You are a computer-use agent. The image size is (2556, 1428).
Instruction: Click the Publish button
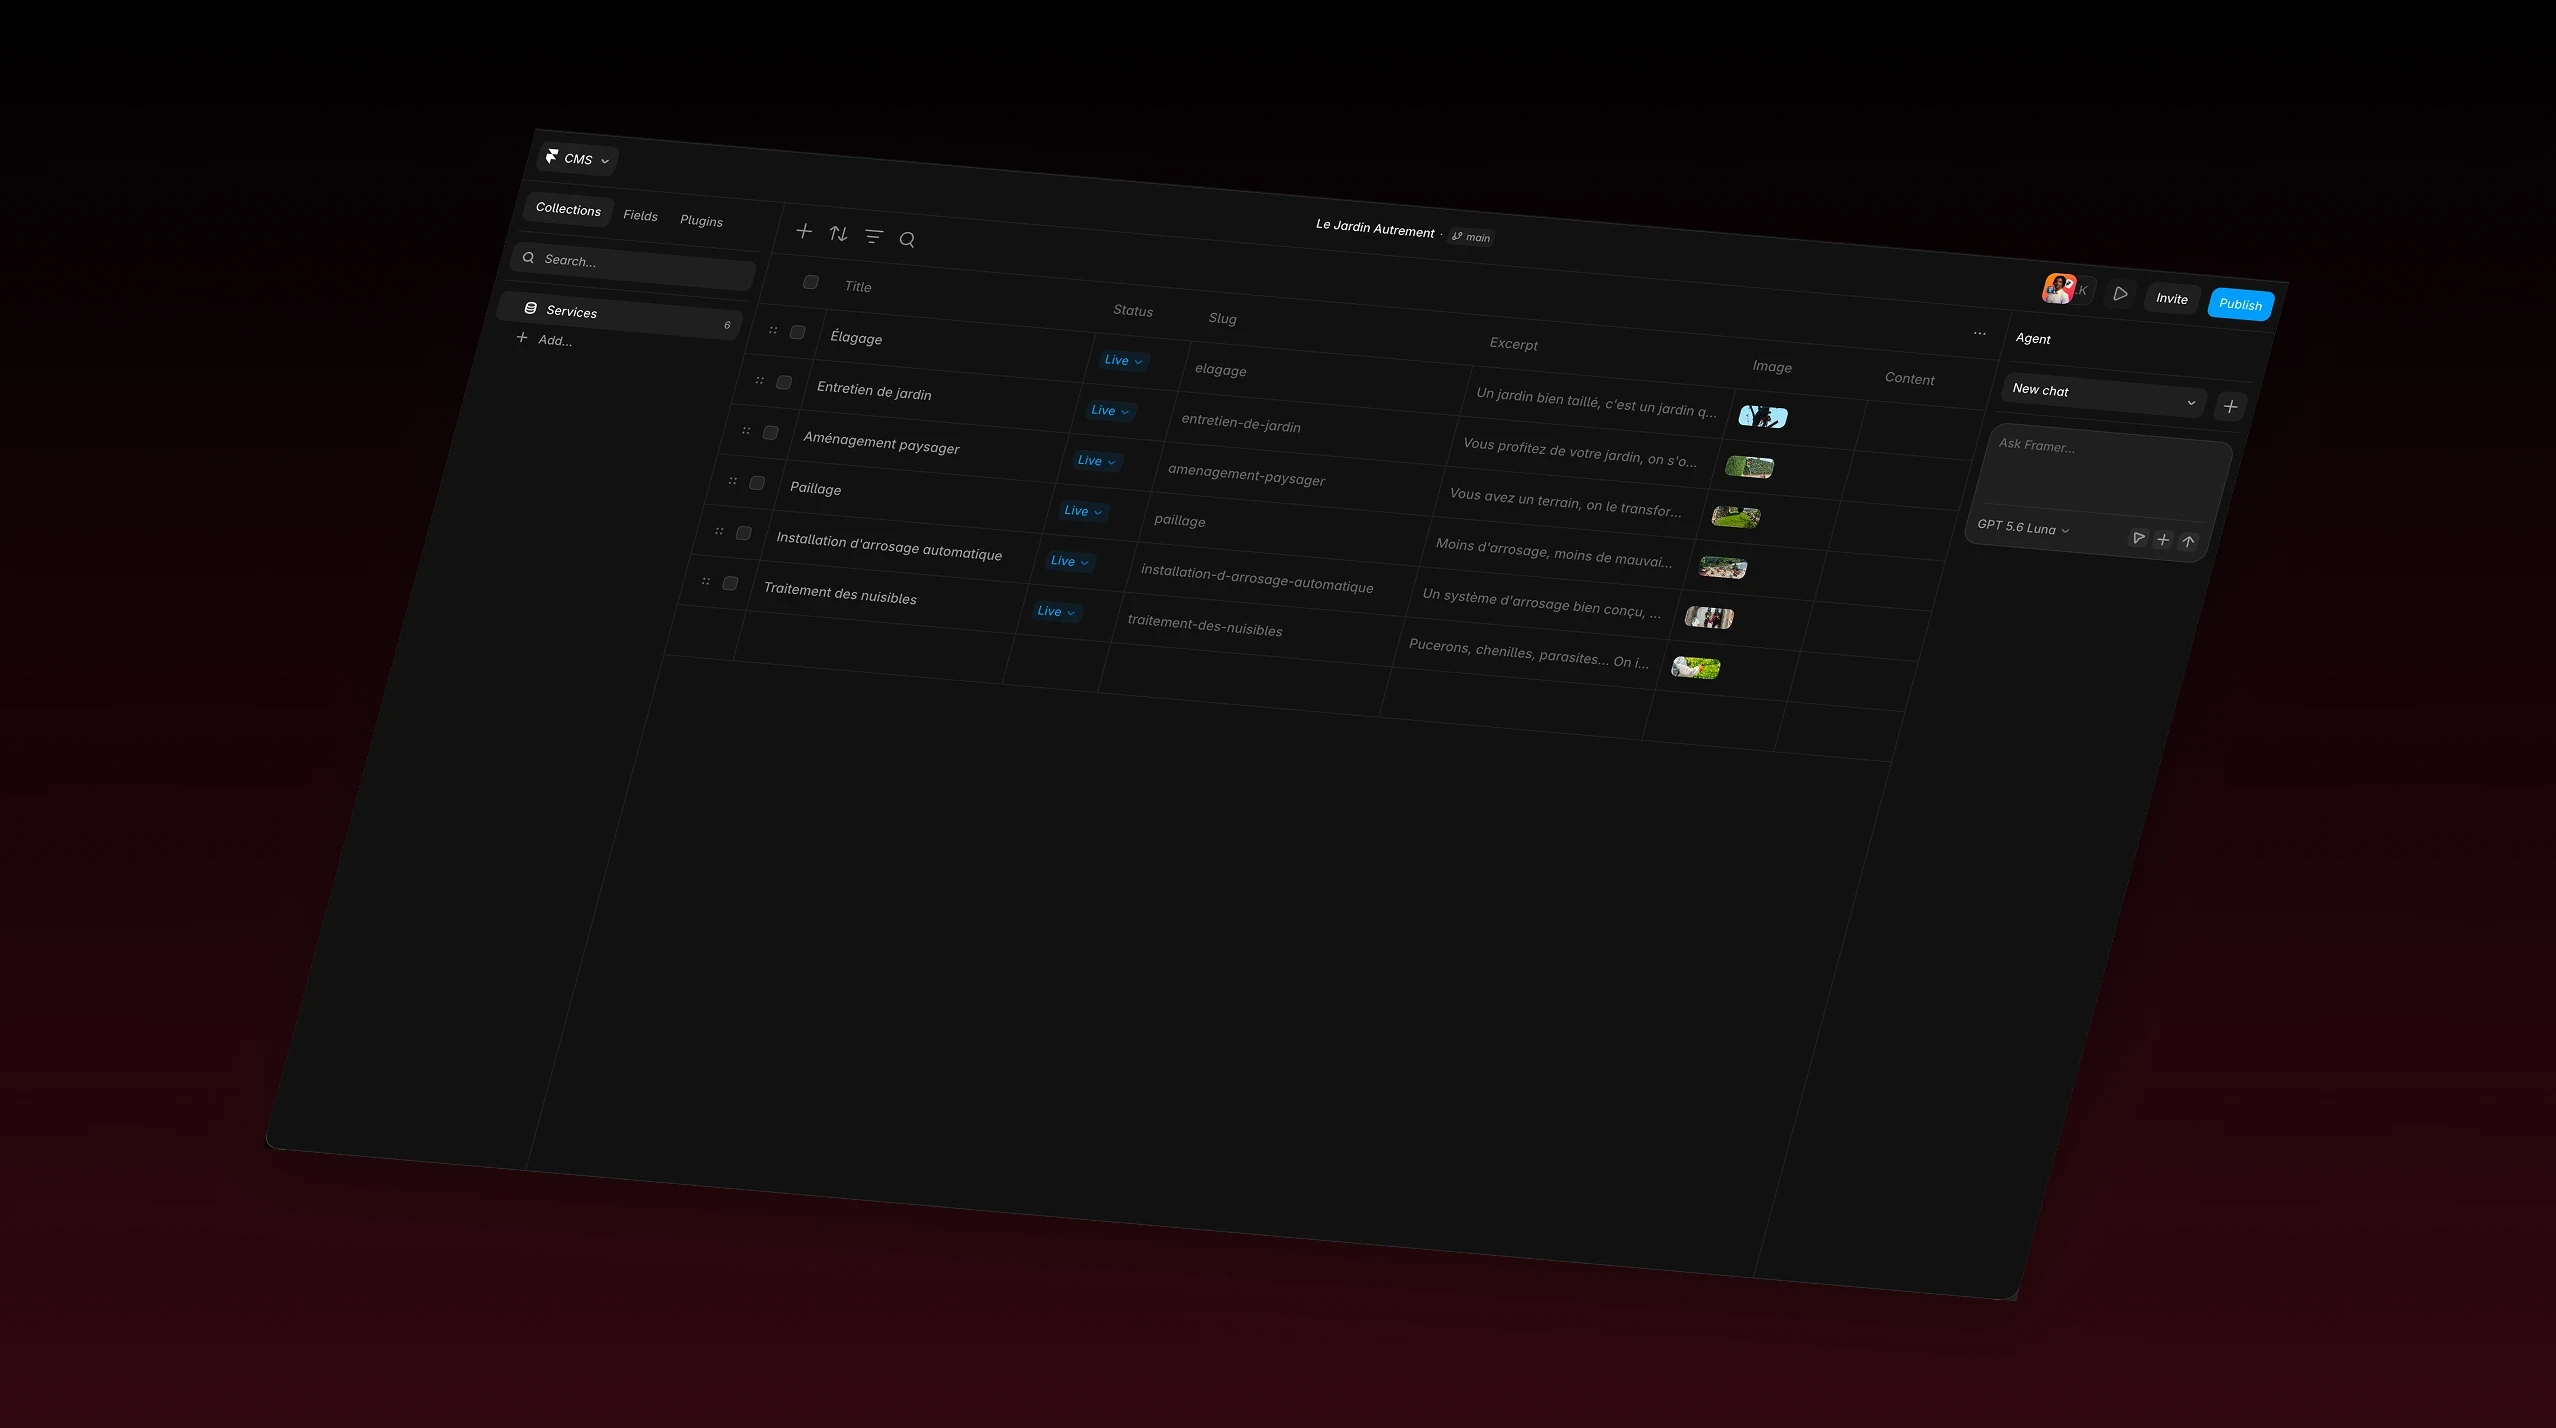[x=2240, y=304]
